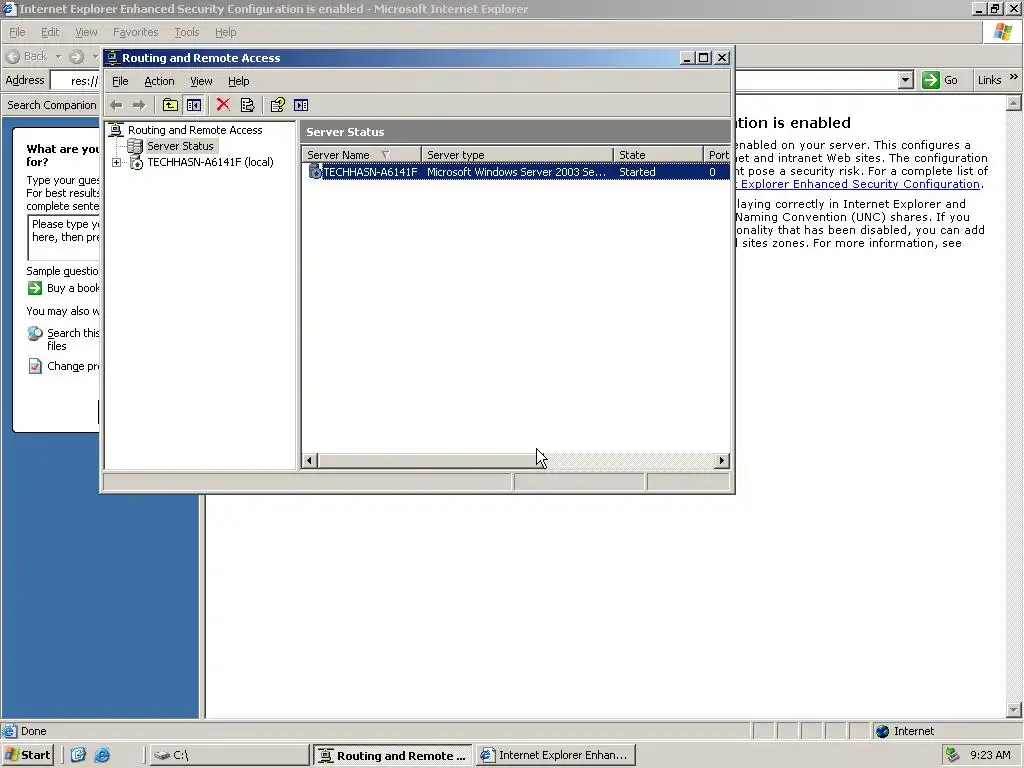Click the Links toolbar label in Internet Explorer

(989, 80)
